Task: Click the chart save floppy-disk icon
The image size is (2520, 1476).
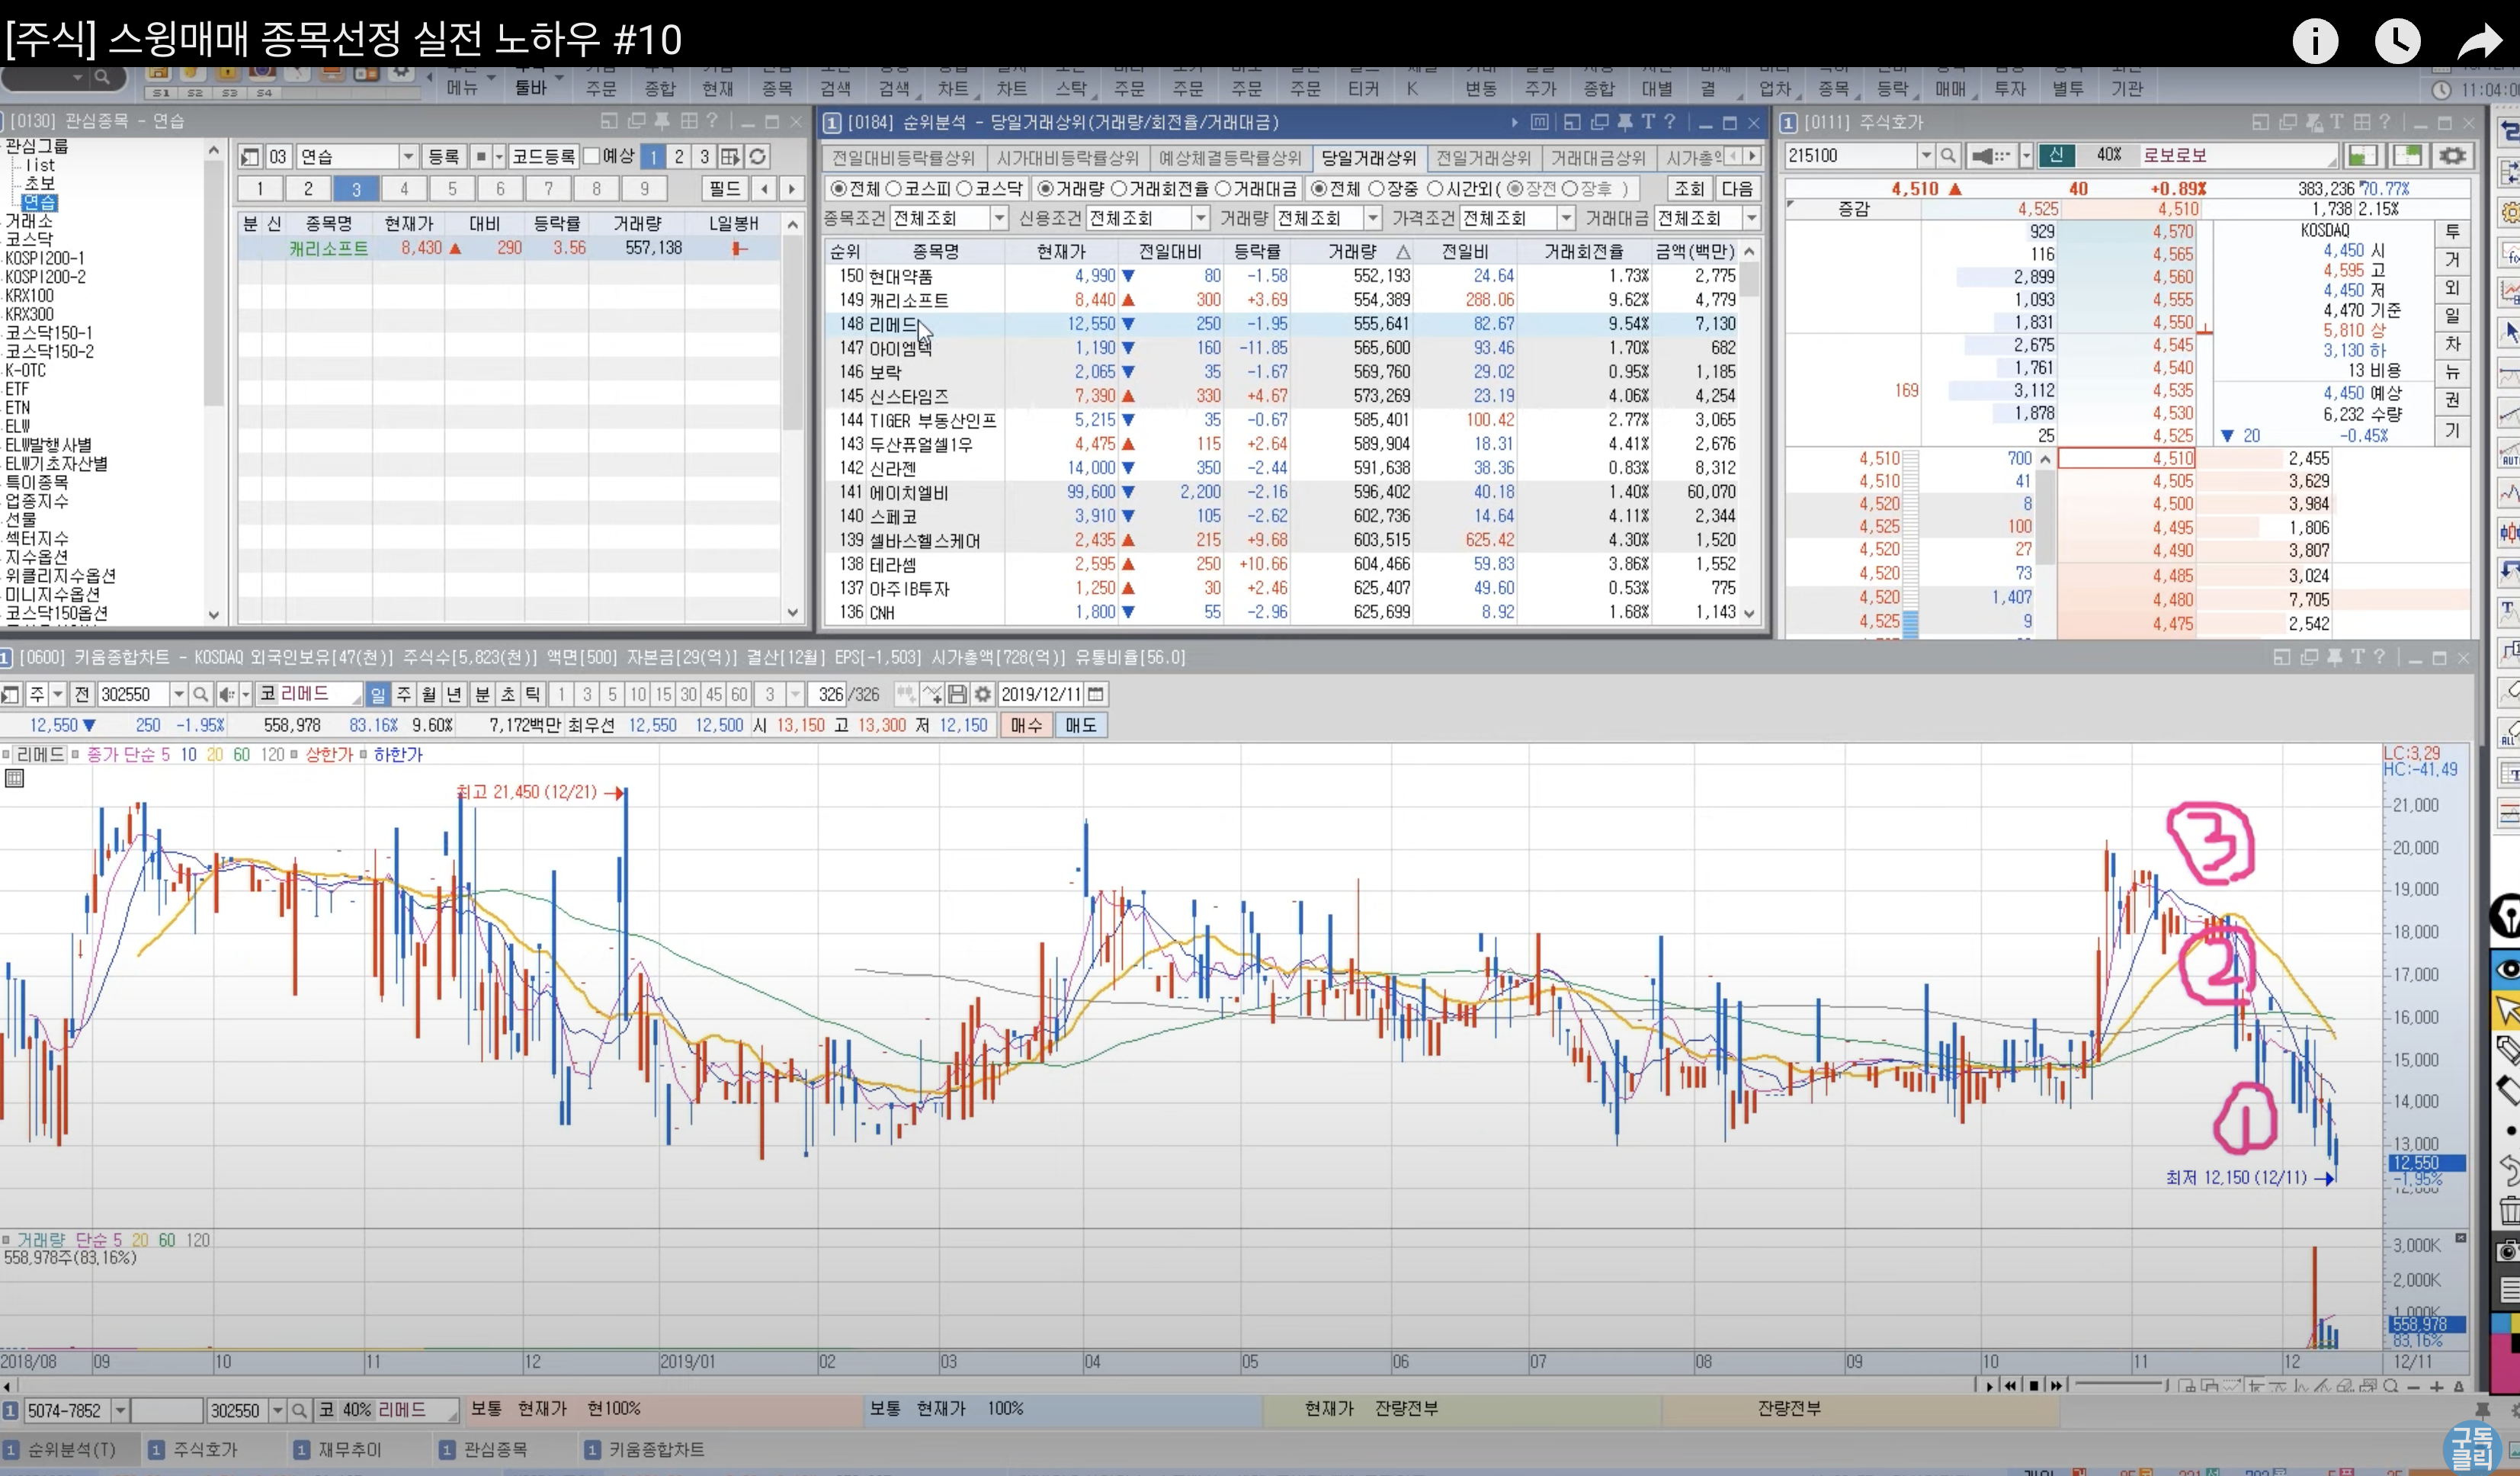Action: tap(957, 694)
